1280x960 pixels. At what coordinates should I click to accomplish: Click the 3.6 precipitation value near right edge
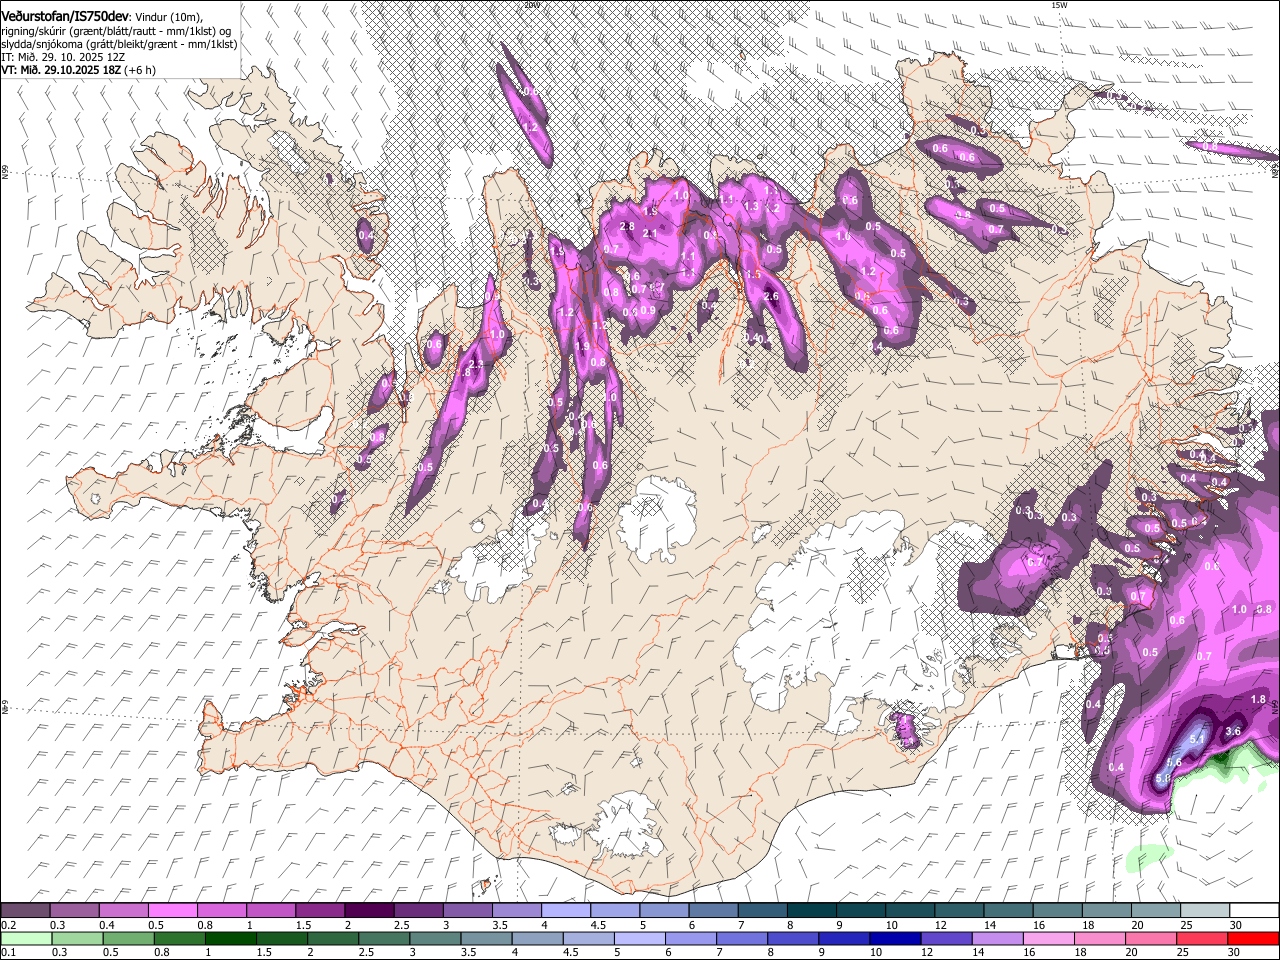pos(1233,731)
